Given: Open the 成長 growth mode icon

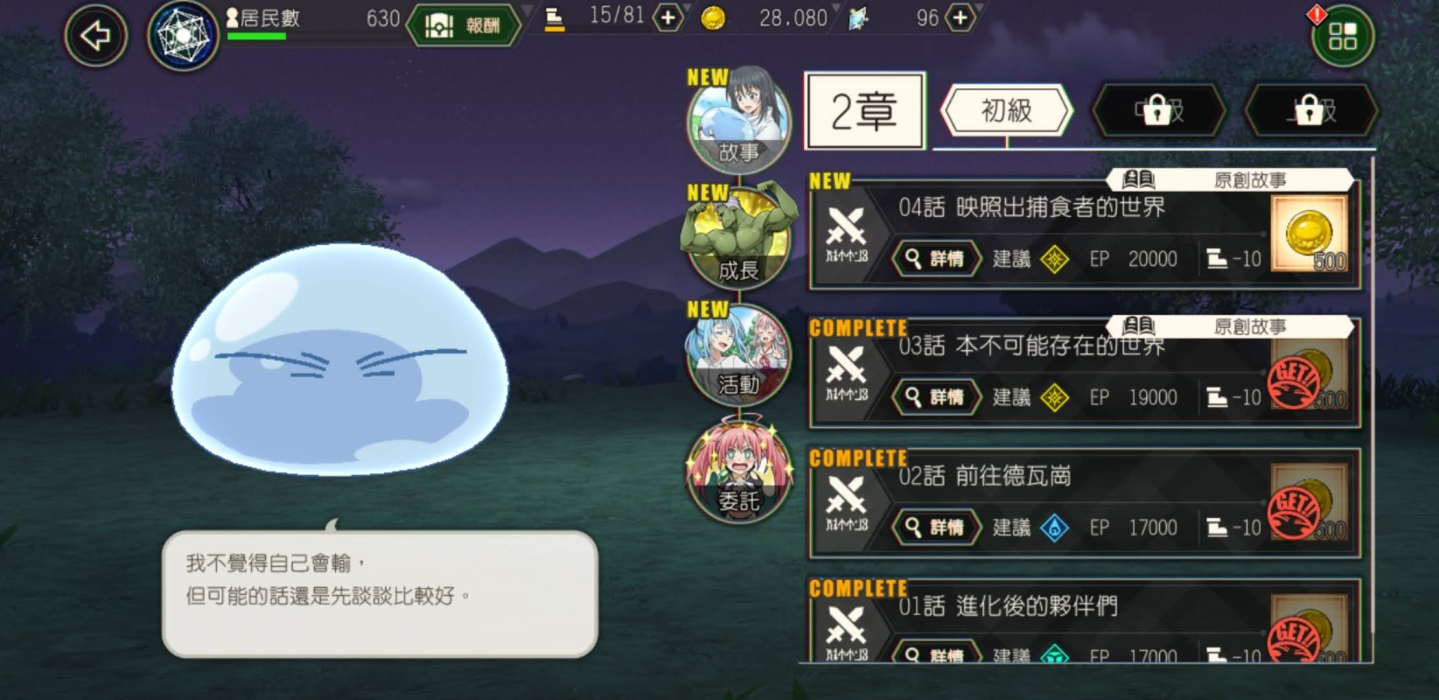Looking at the screenshot, I should pyautogui.click(x=740, y=236).
